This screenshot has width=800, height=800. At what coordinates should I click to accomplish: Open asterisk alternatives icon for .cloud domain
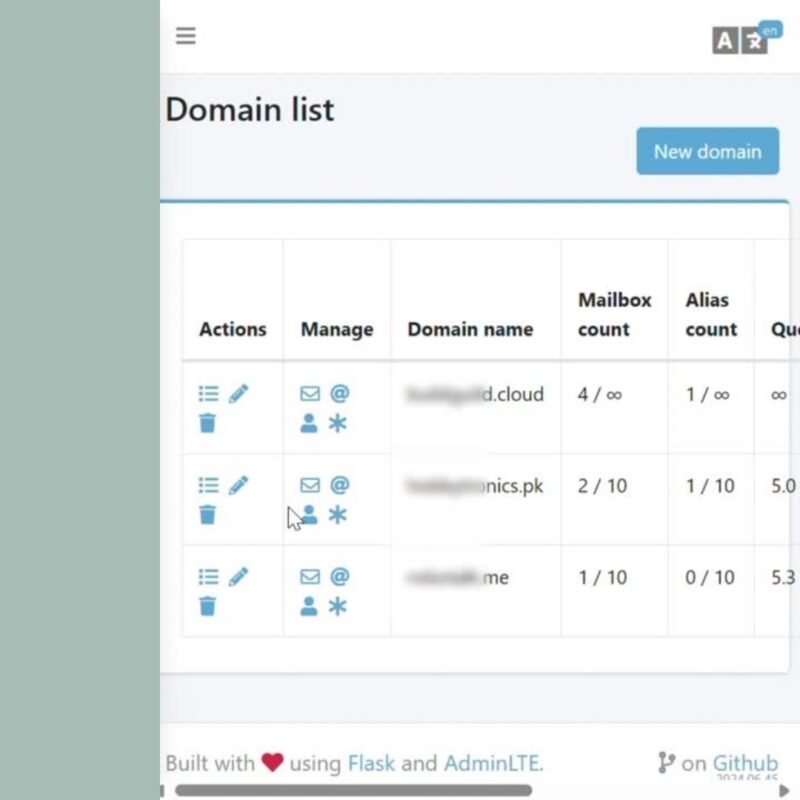coord(338,424)
